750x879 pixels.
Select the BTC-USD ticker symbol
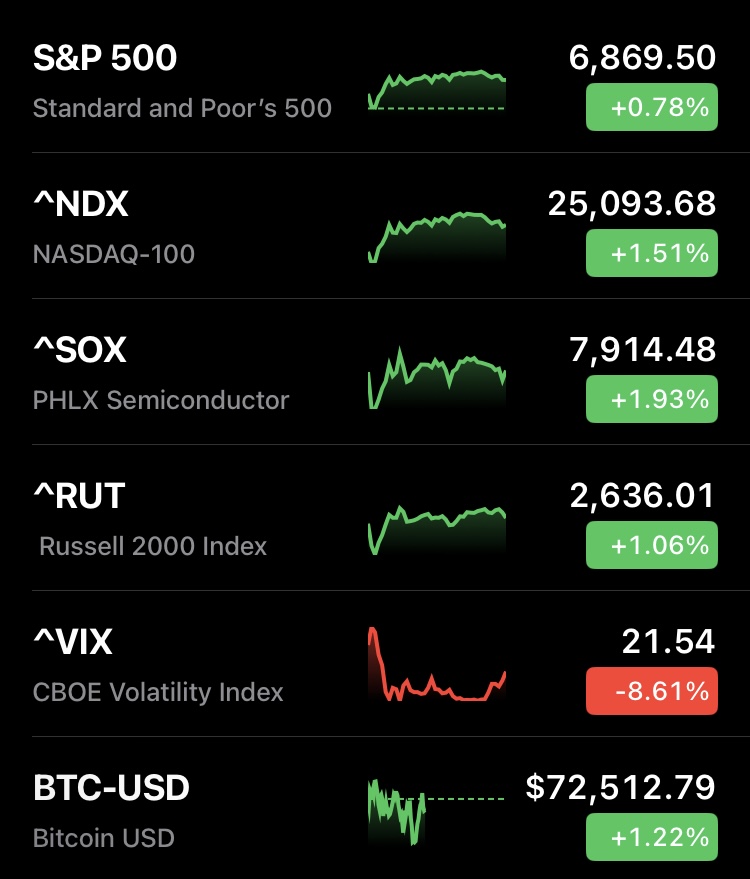pyautogui.click(x=111, y=788)
